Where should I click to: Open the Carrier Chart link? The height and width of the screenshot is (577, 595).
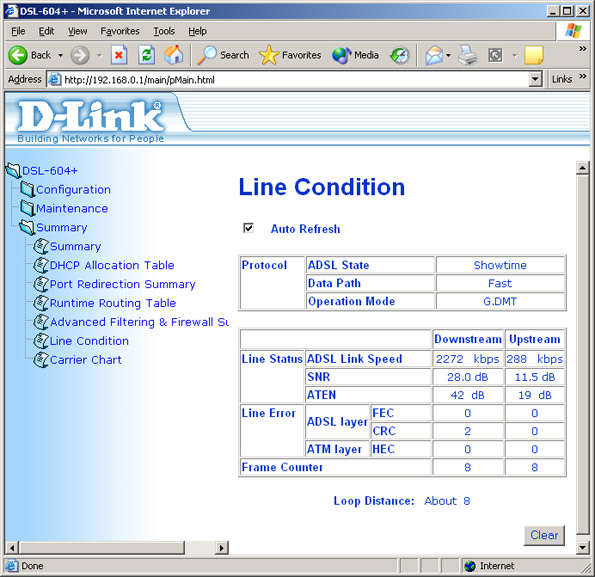[x=86, y=360]
